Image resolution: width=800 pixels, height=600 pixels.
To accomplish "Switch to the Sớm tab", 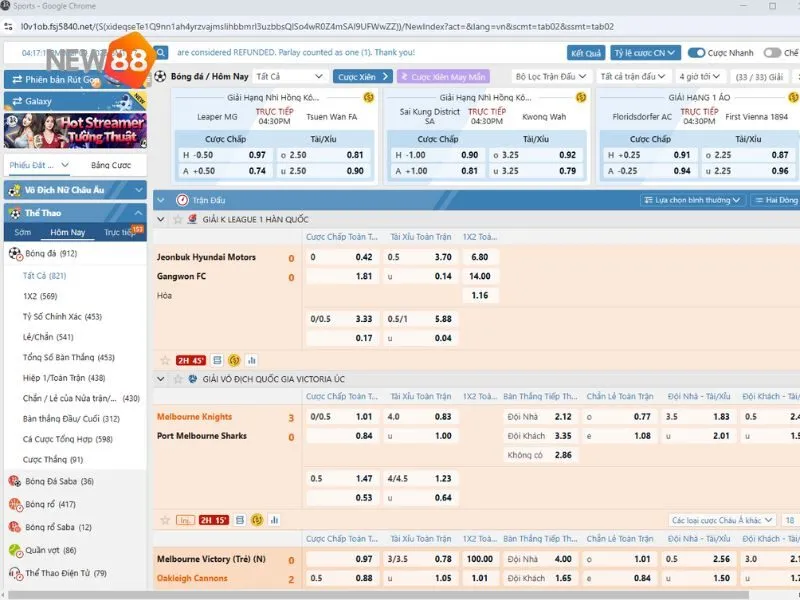I will [22, 232].
